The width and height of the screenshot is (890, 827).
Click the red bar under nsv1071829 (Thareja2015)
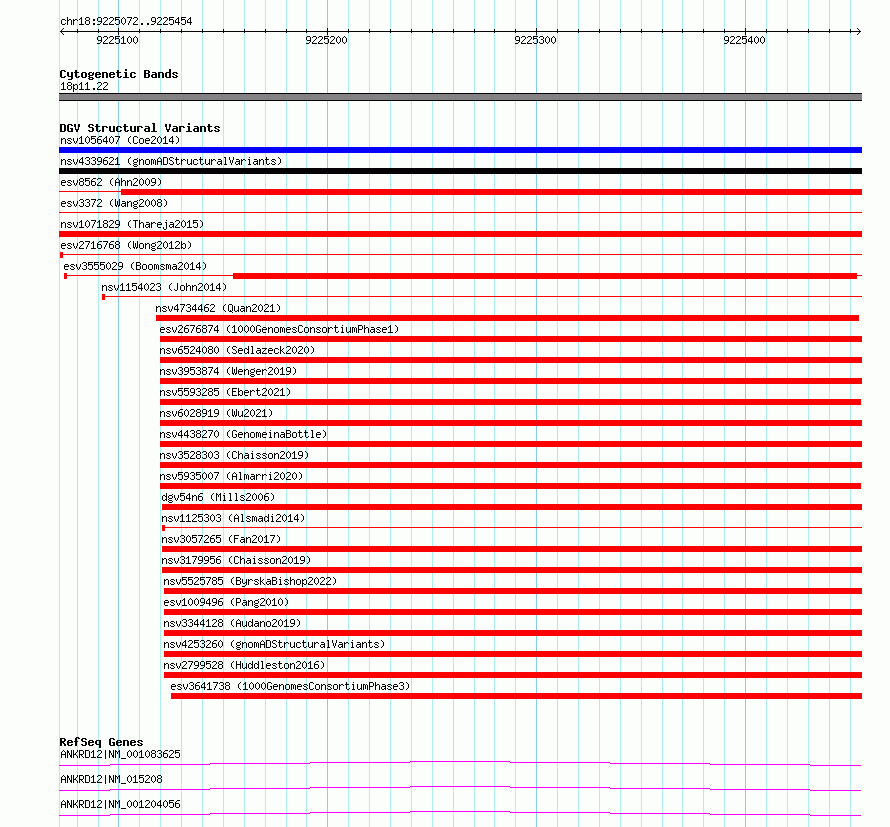pos(460,234)
